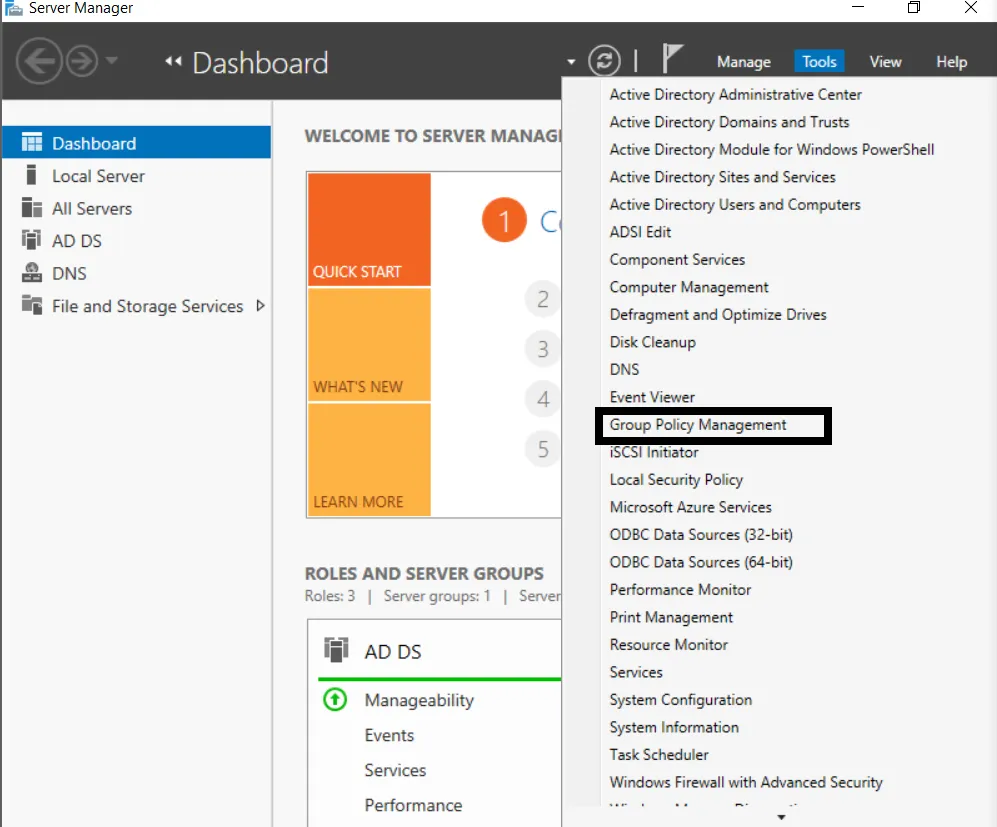Open Active Directory Sites and Services
Screen dimensions: 997x827
tap(722, 177)
